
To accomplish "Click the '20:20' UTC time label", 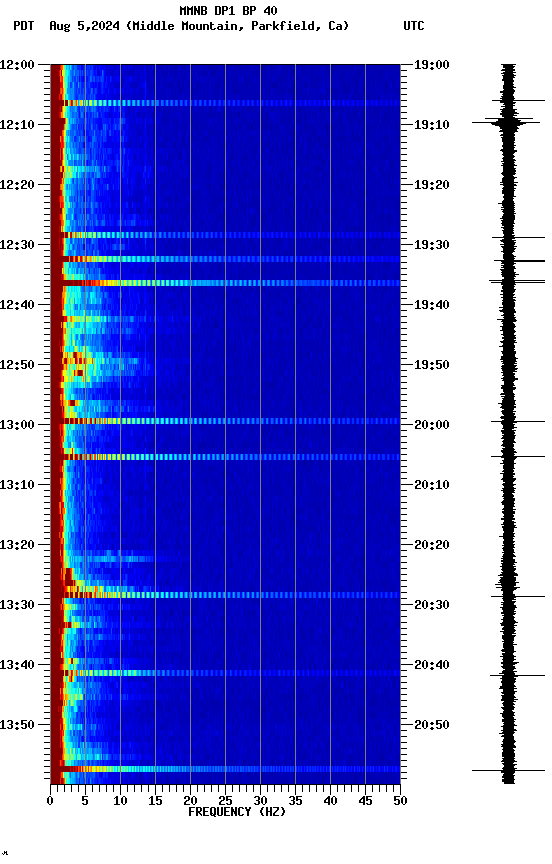I will (432, 545).
